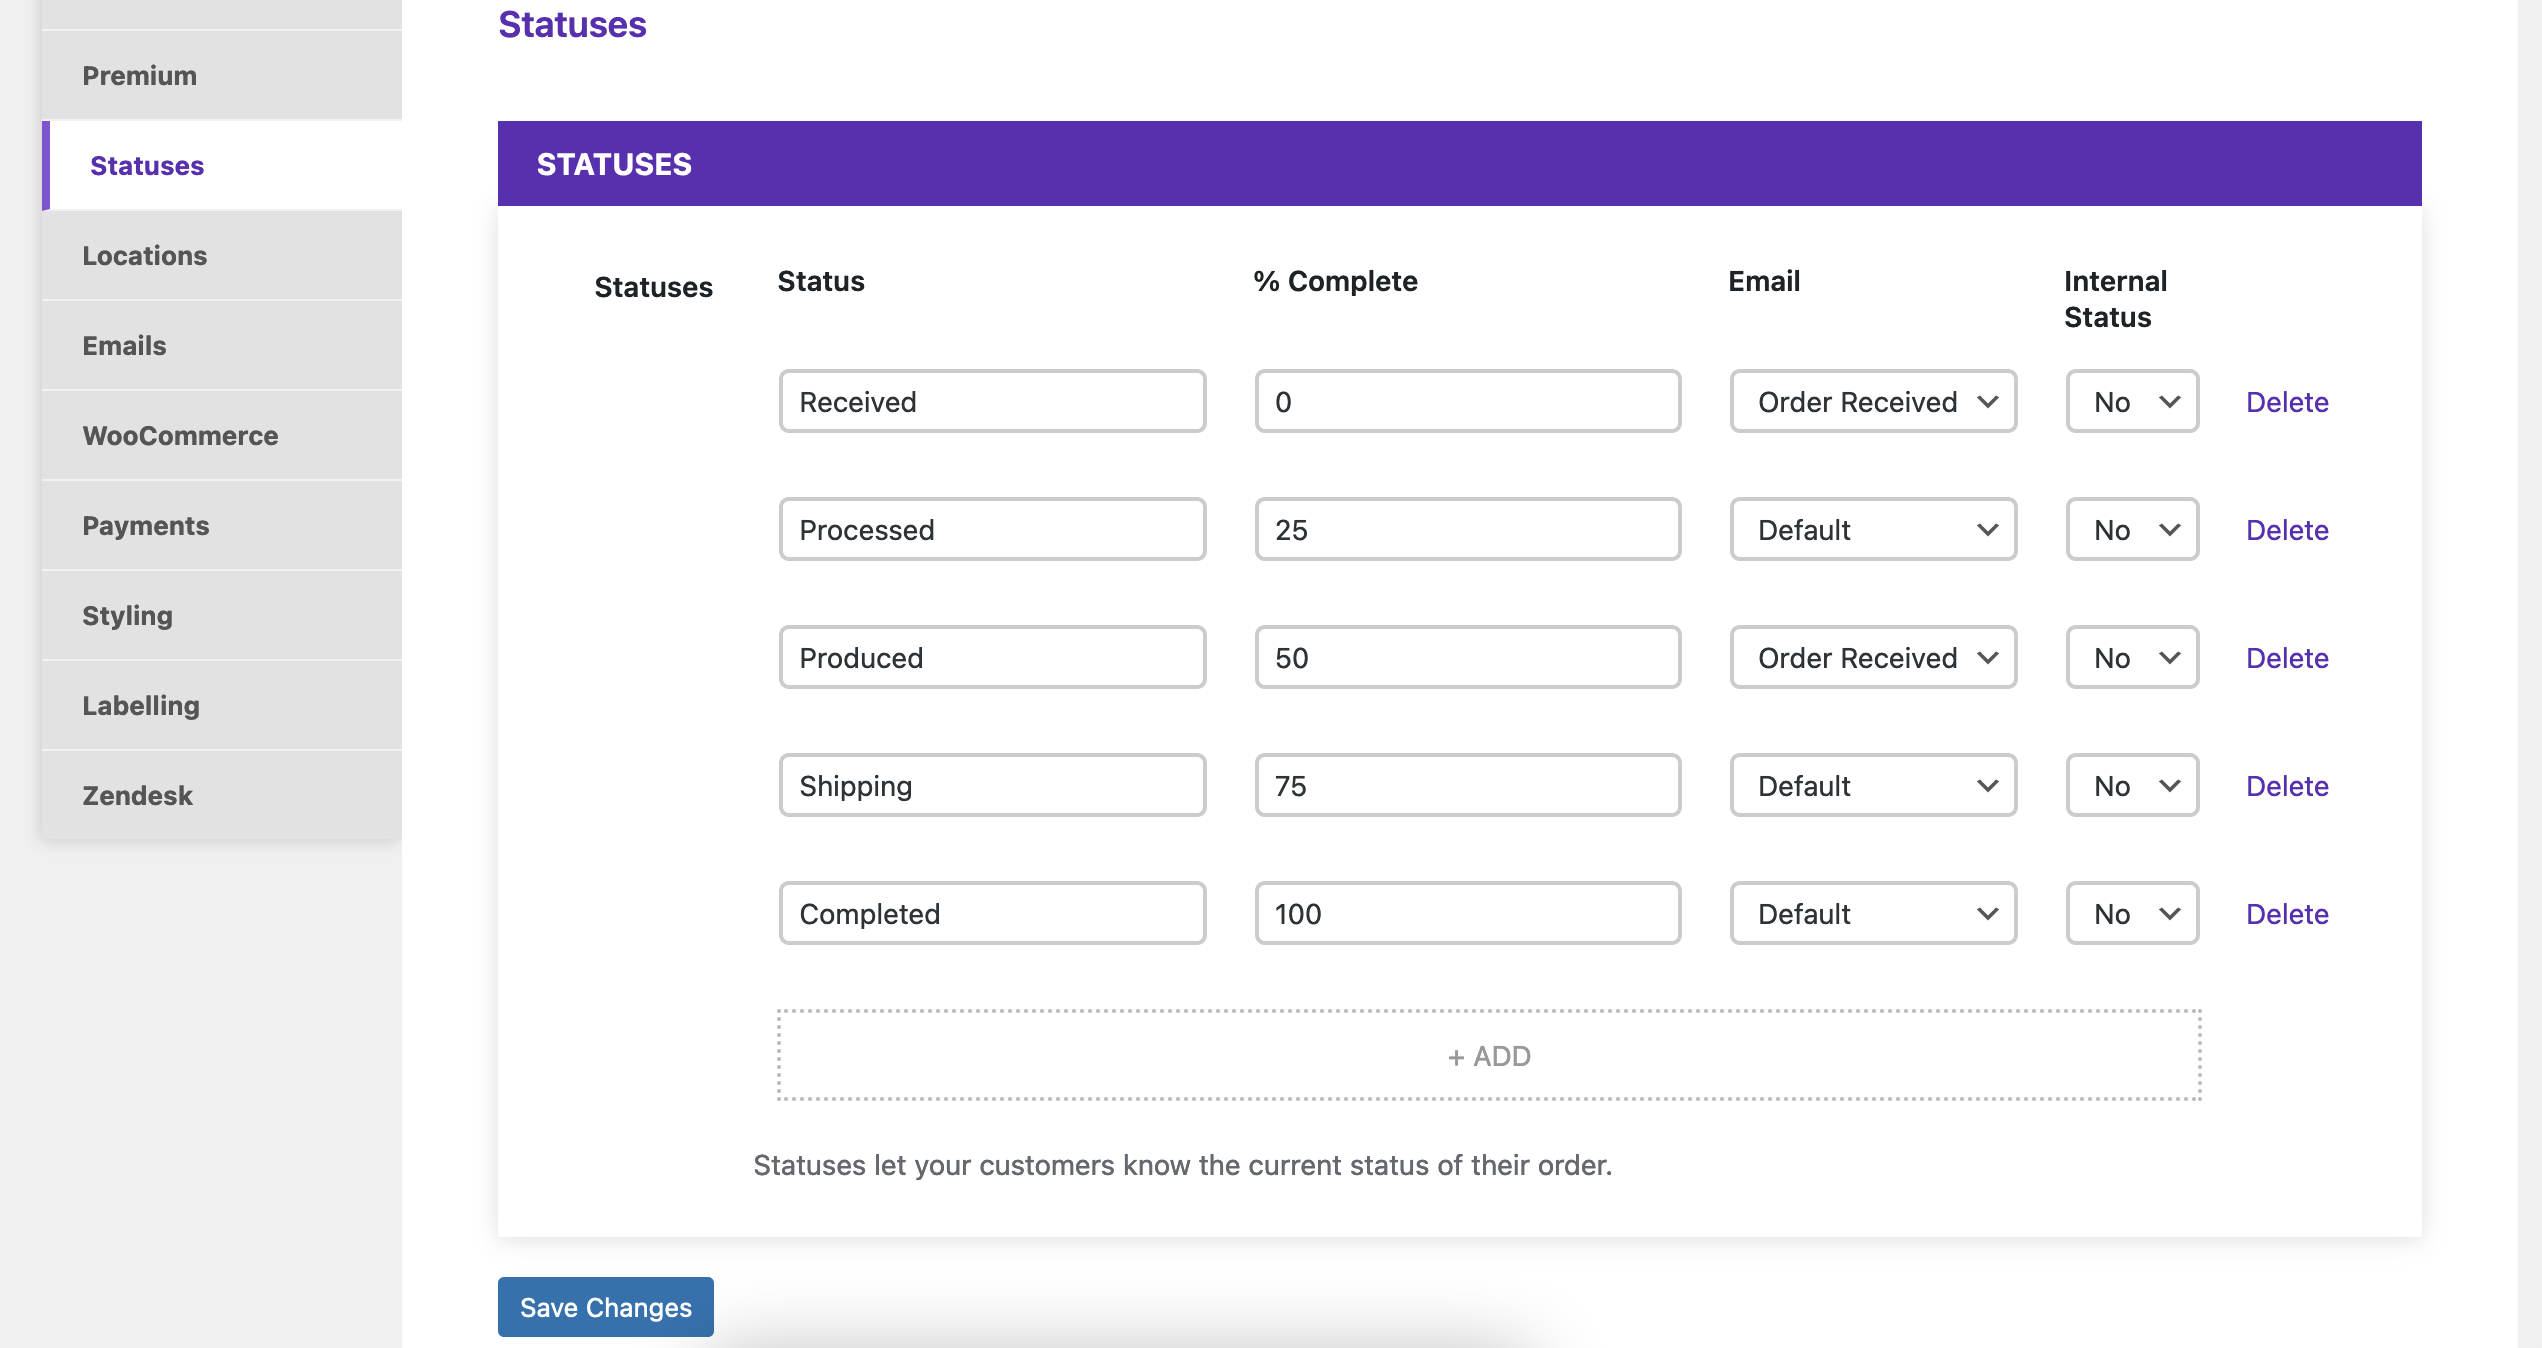
Task: Open the Email dropdown for Received status
Action: pos(1872,401)
